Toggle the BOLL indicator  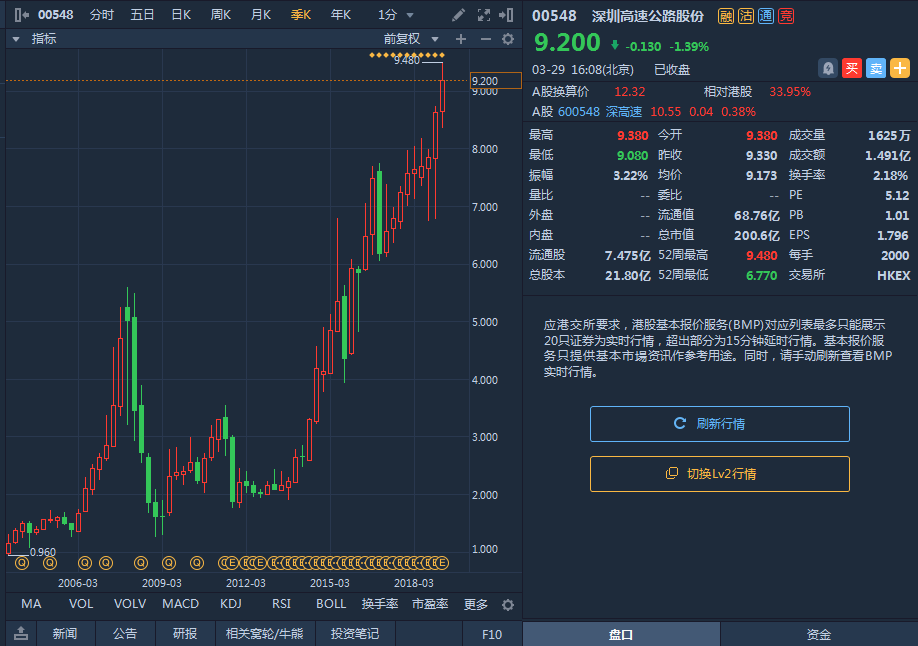pos(331,604)
